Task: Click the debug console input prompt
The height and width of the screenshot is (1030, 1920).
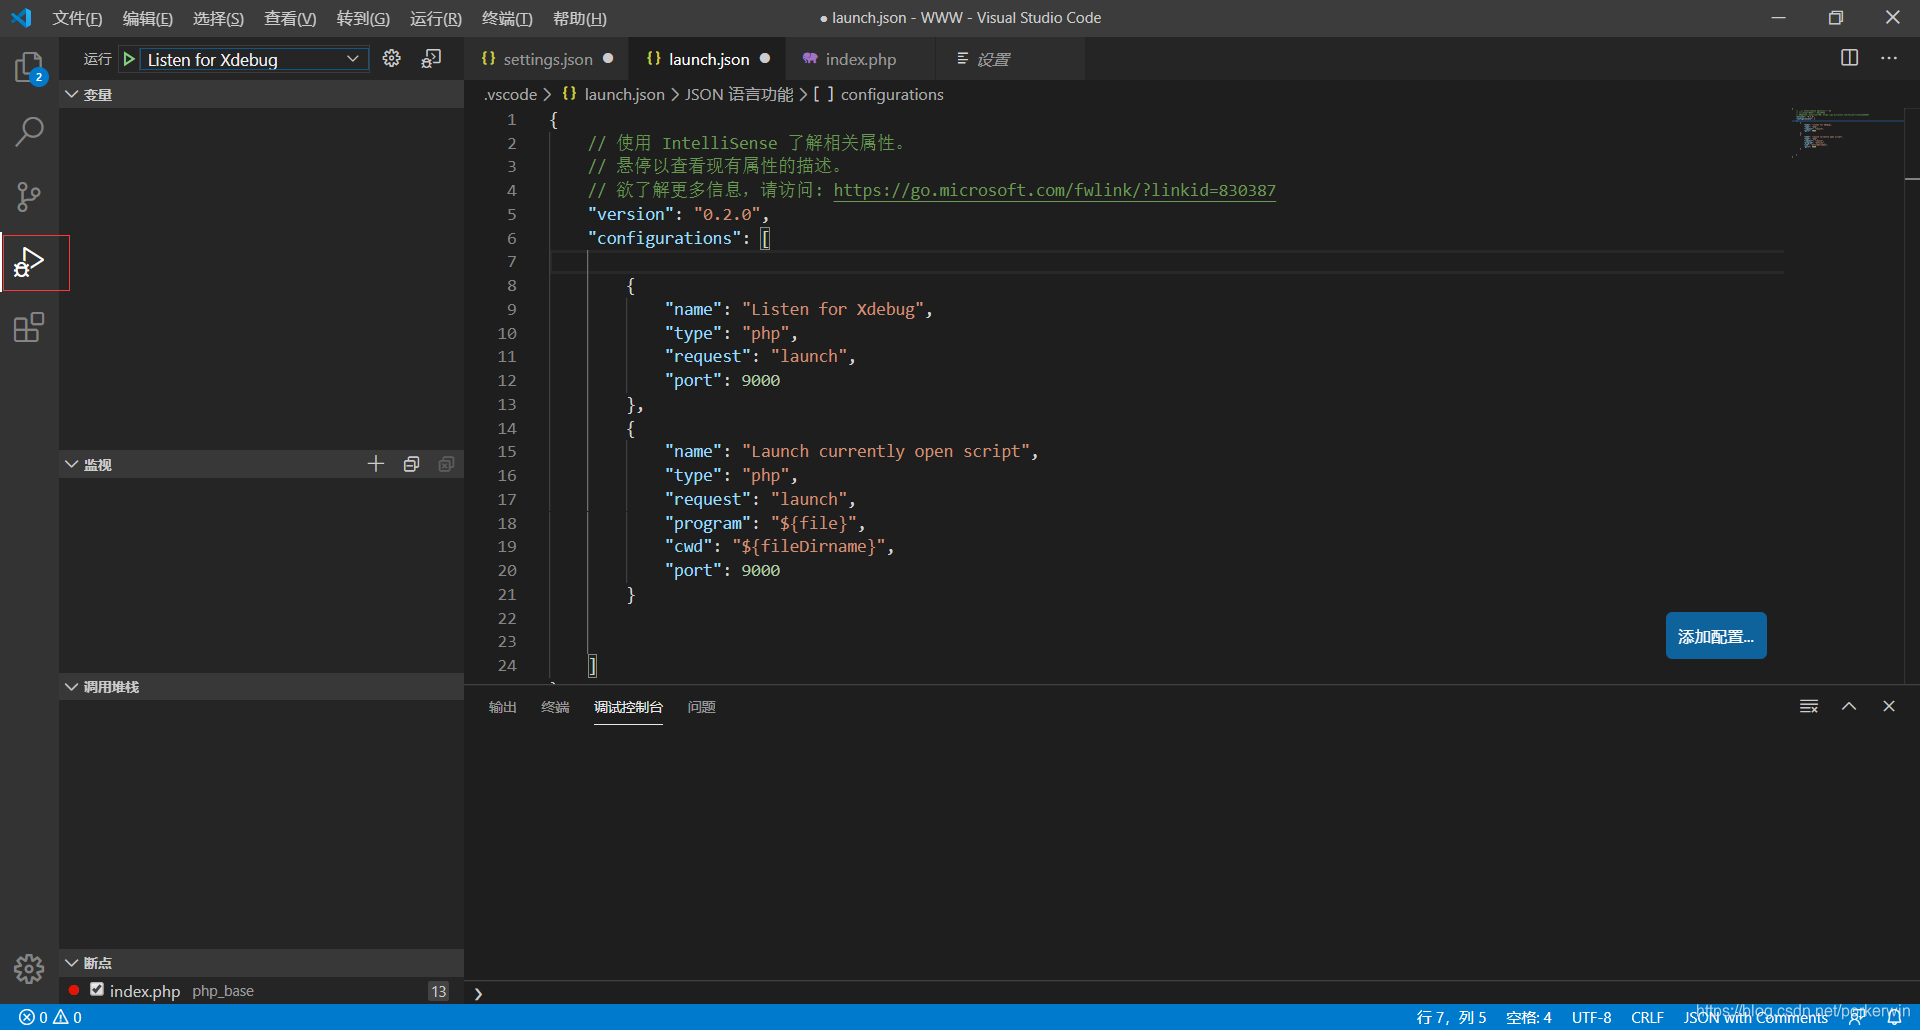Action: point(1190,993)
